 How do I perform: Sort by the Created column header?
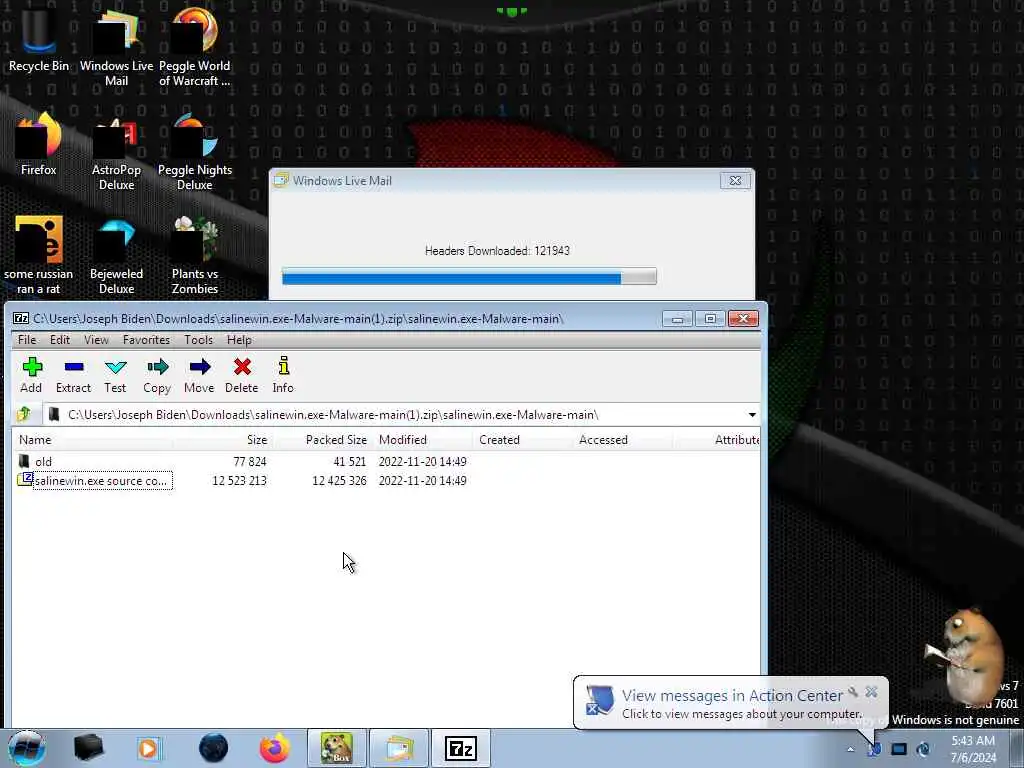522,440
